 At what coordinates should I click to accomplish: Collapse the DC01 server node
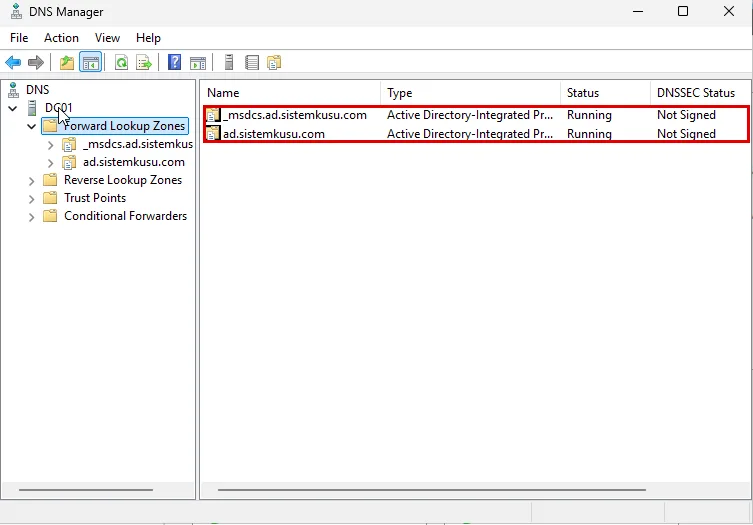tap(13, 109)
